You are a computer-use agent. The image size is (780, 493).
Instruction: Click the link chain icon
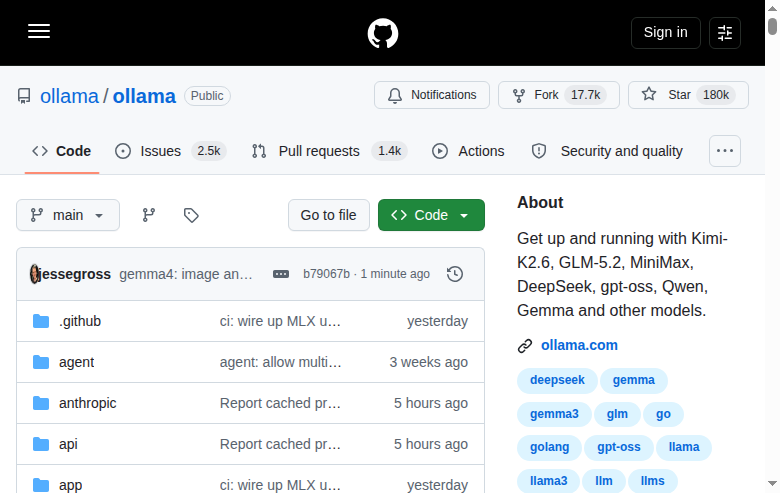525,346
